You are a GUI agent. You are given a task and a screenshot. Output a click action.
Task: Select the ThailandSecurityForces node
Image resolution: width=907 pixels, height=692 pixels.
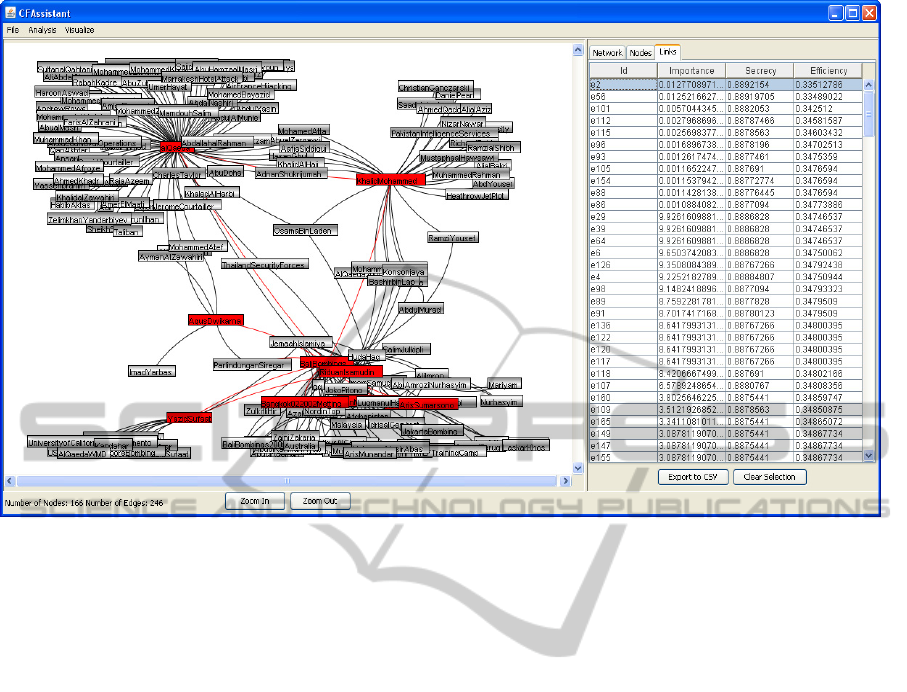(264, 265)
